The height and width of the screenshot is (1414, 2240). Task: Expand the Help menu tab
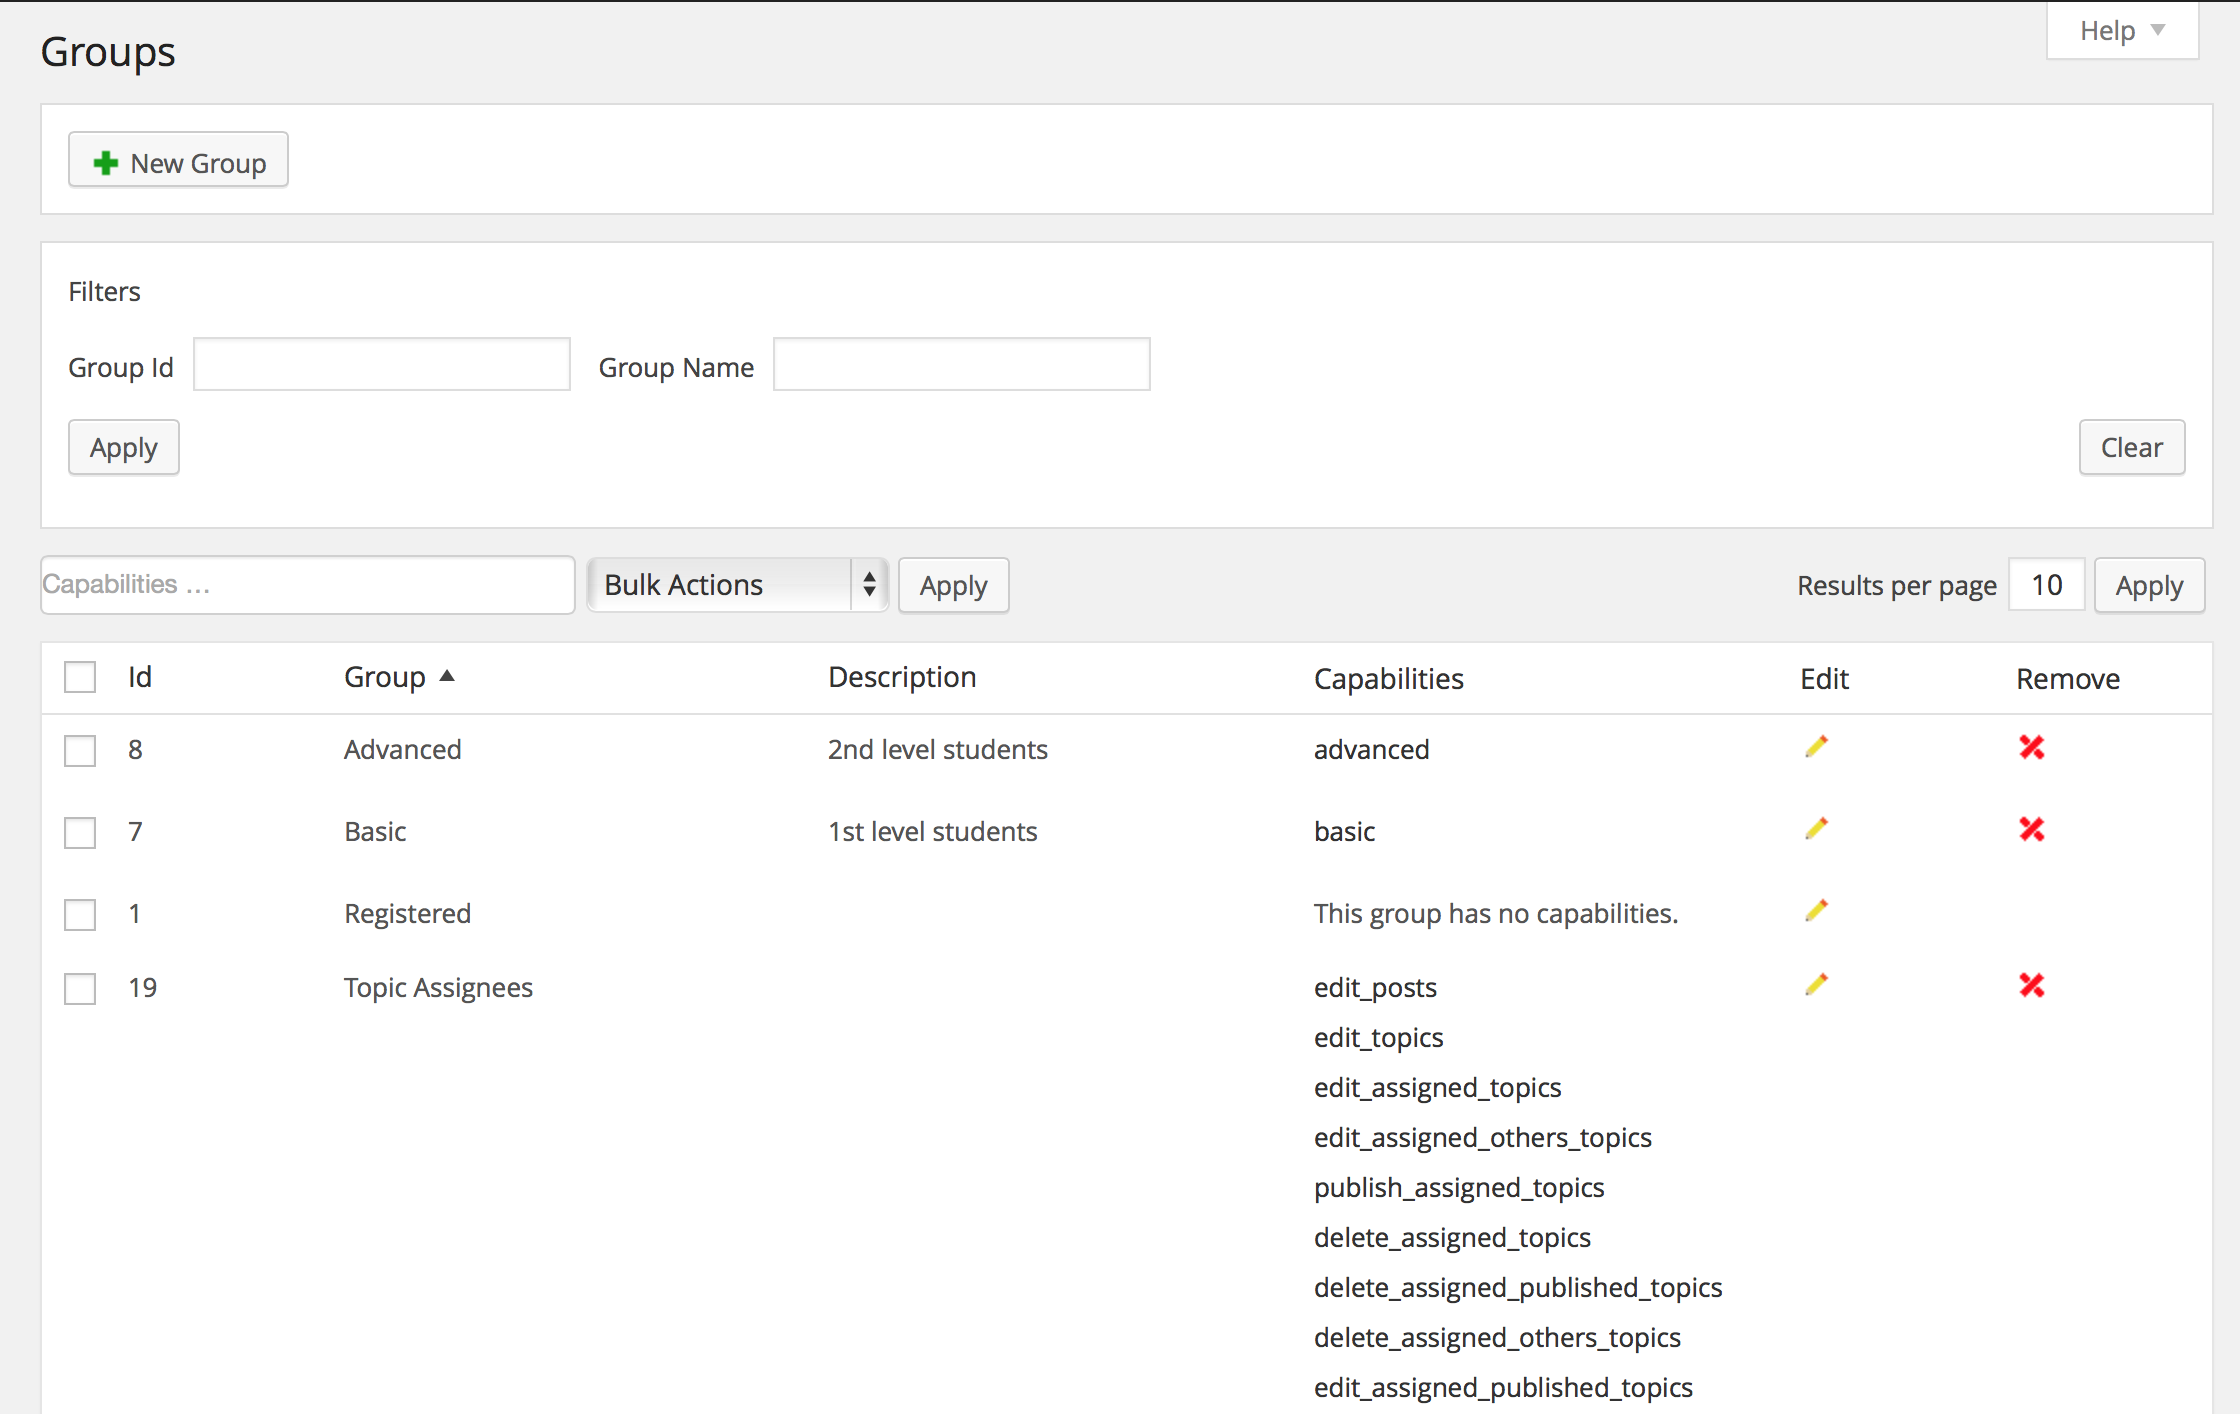tap(2122, 31)
